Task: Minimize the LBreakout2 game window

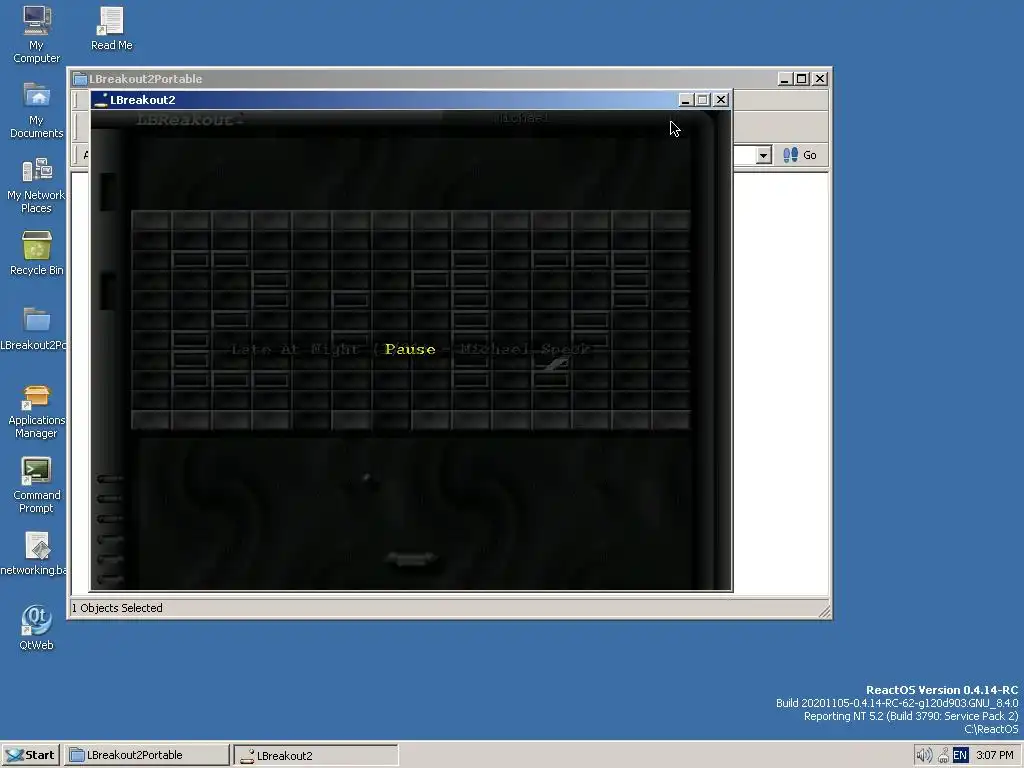Action: click(x=685, y=100)
